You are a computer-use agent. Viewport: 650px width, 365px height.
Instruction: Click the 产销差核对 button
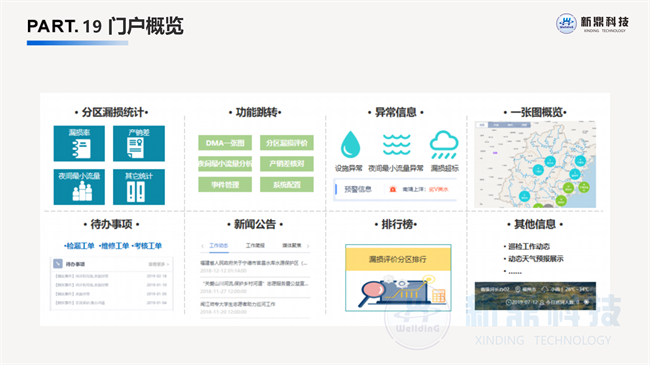[x=286, y=163]
